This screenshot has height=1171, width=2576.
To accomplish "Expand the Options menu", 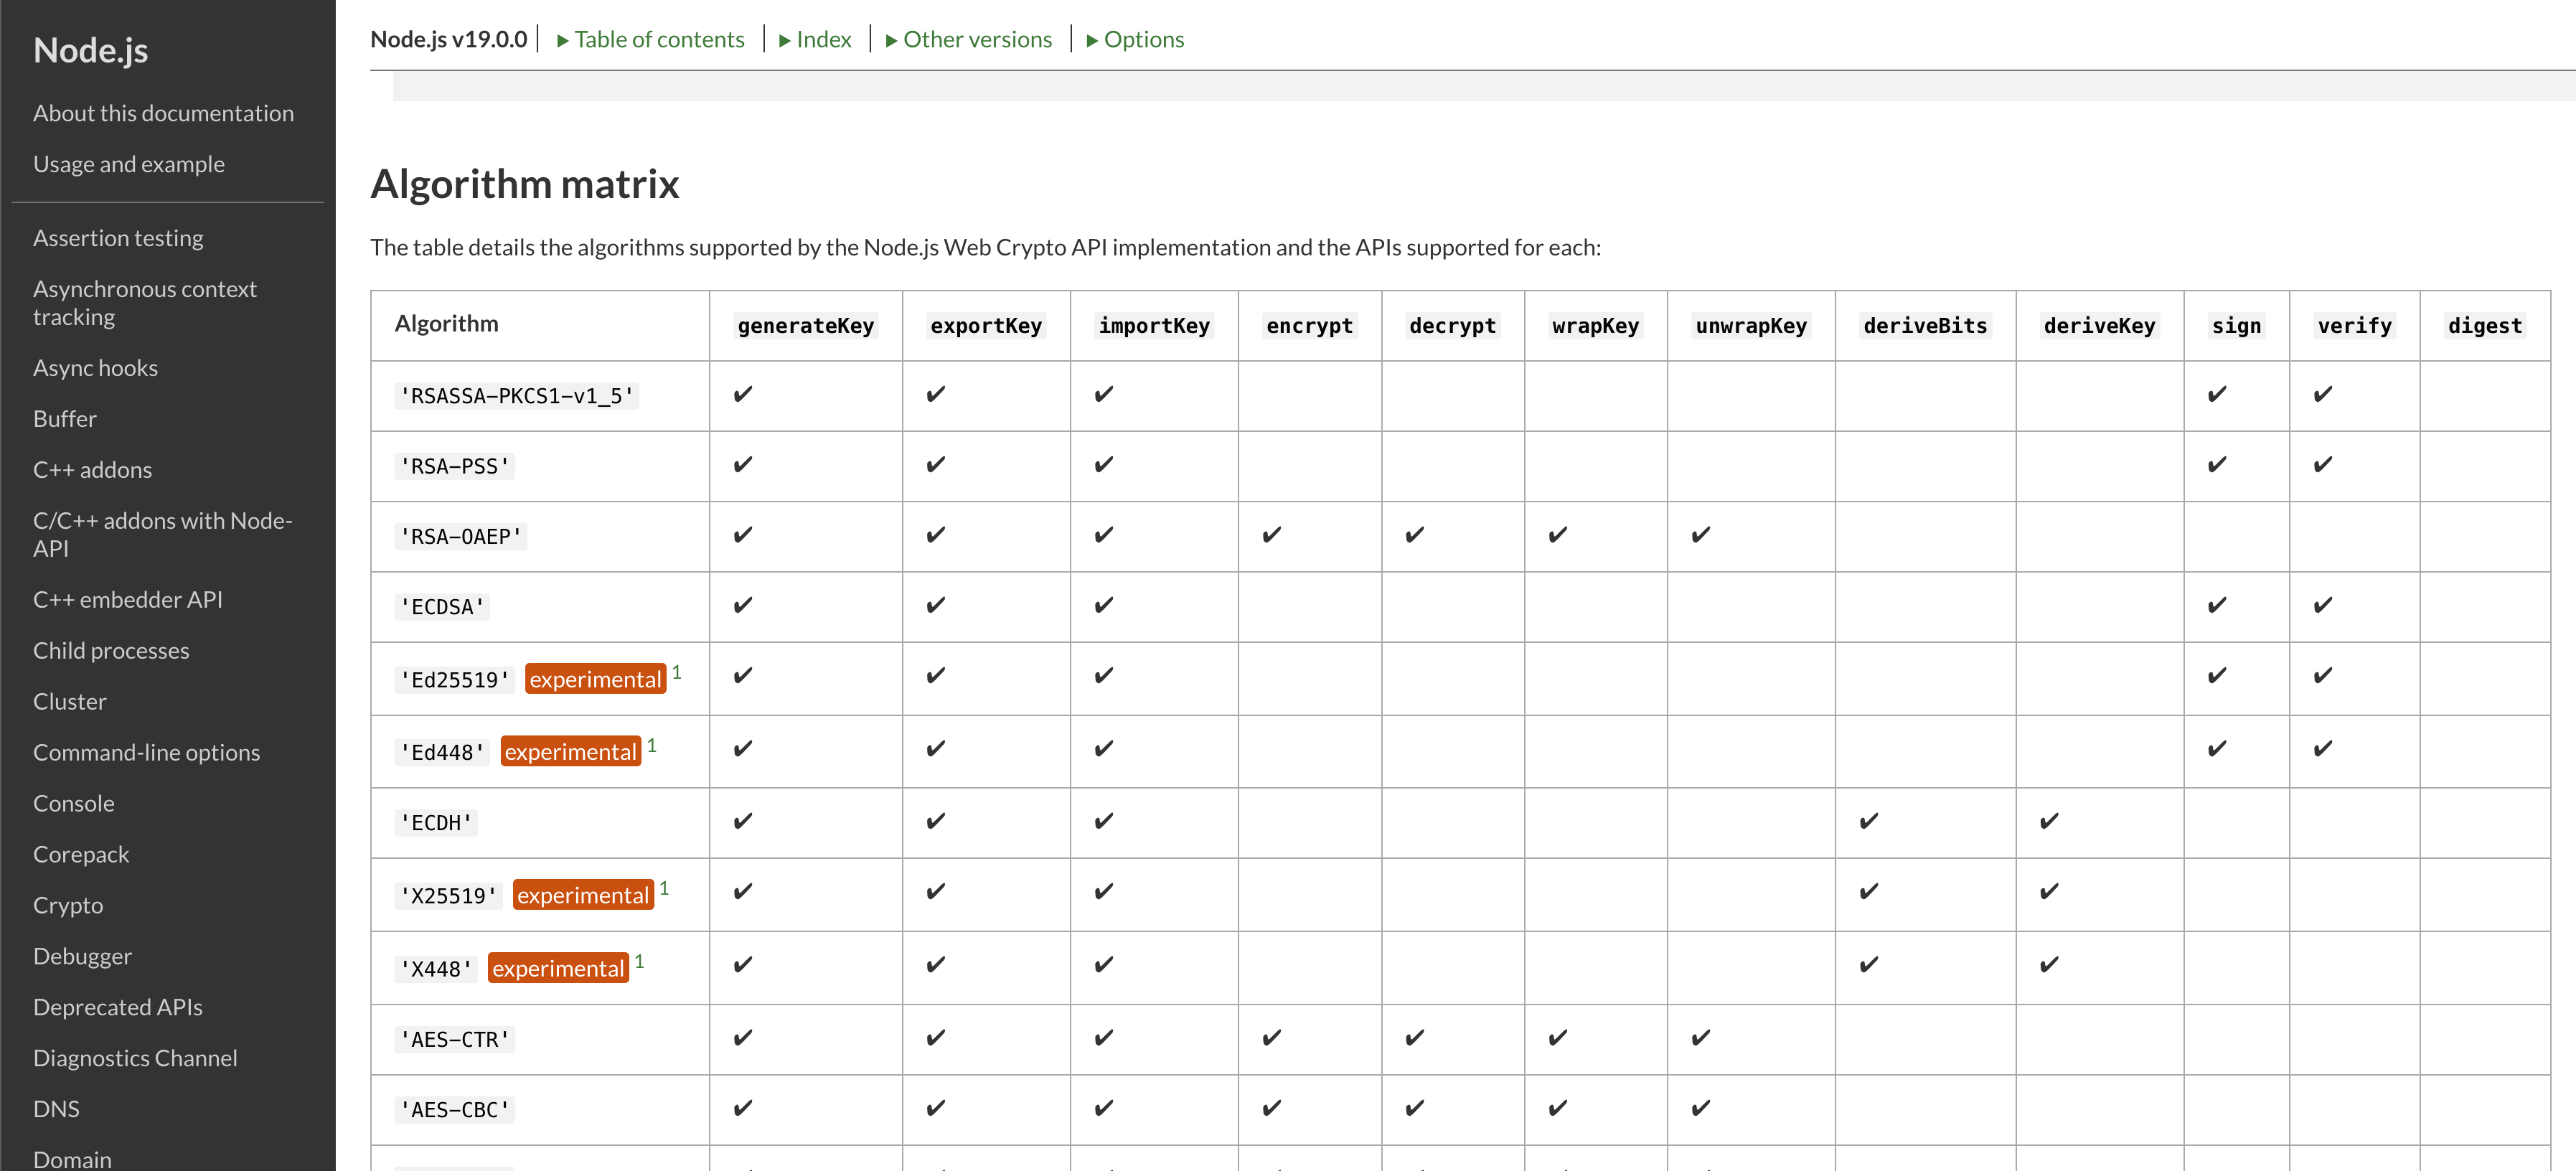I will click(x=1135, y=39).
